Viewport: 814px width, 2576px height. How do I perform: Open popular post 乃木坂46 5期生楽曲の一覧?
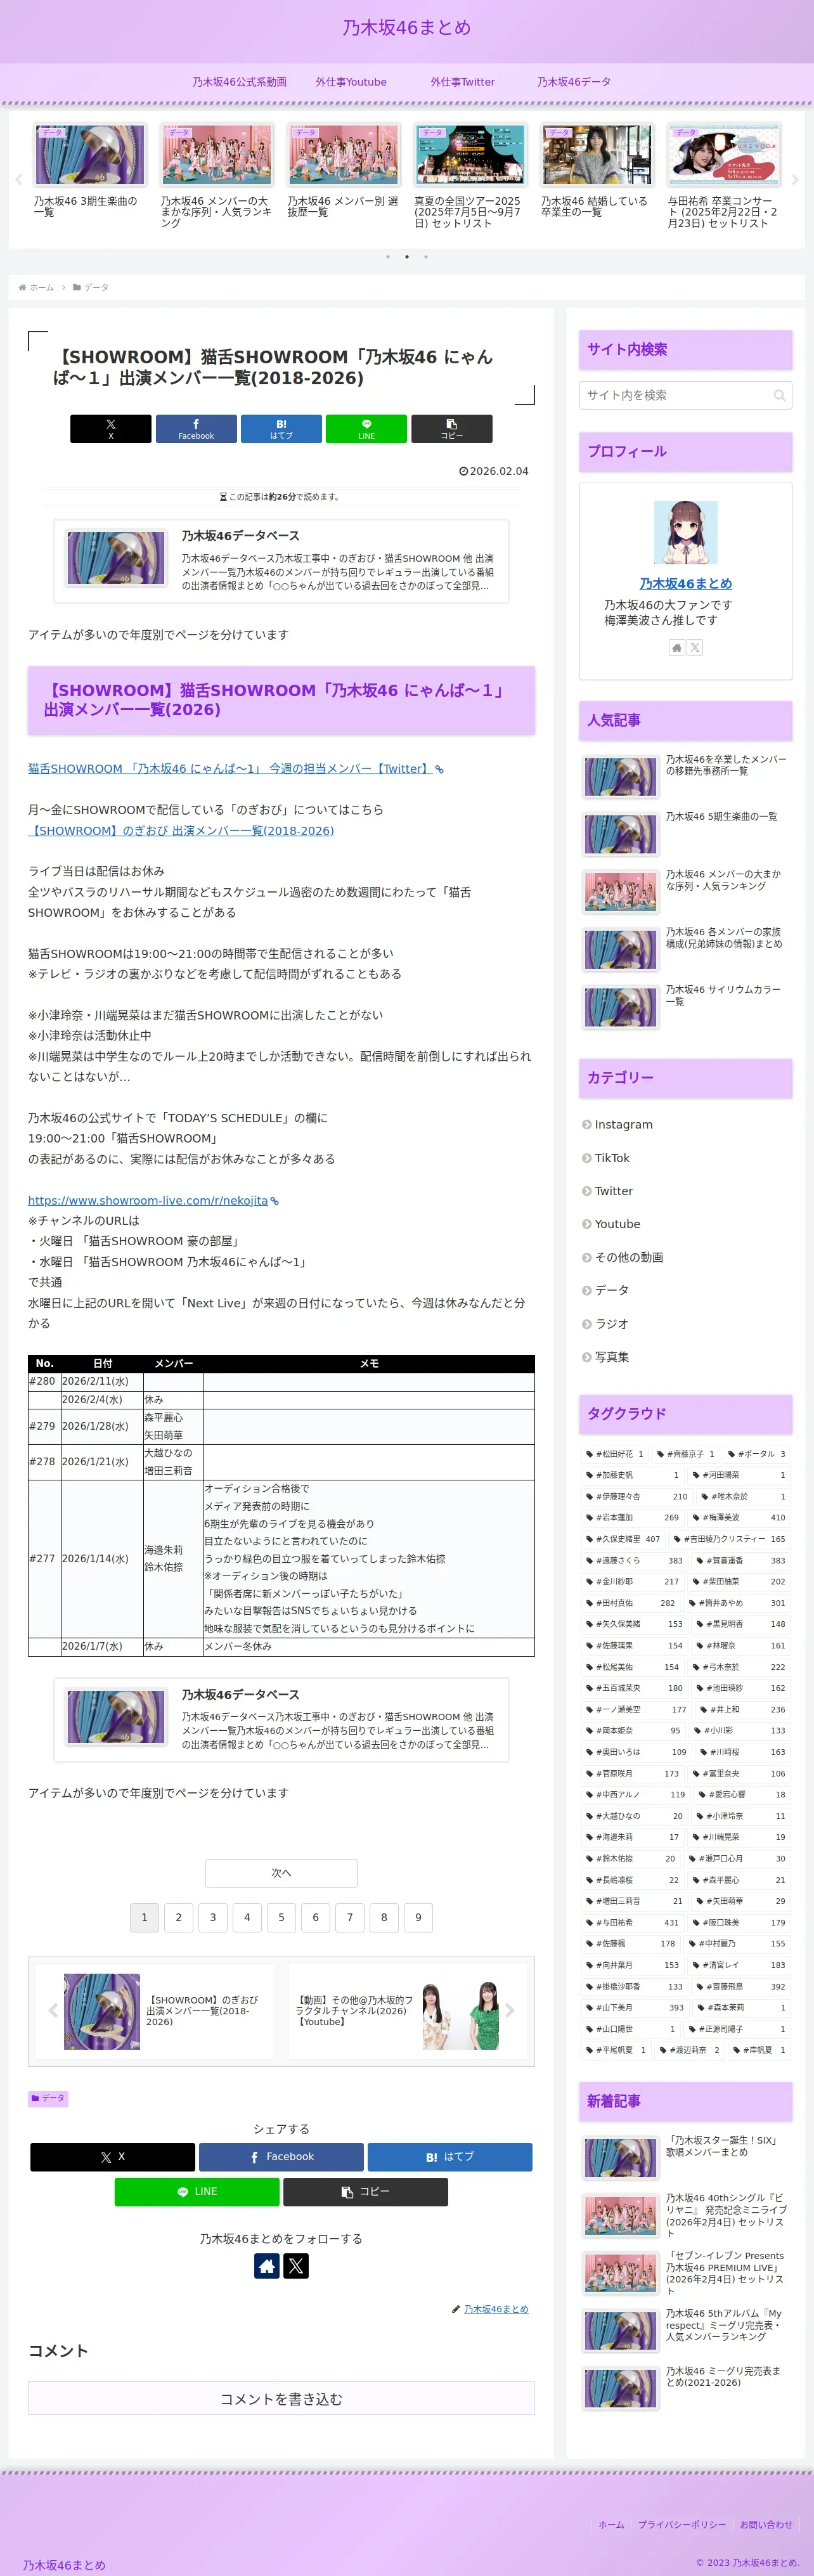point(685,834)
